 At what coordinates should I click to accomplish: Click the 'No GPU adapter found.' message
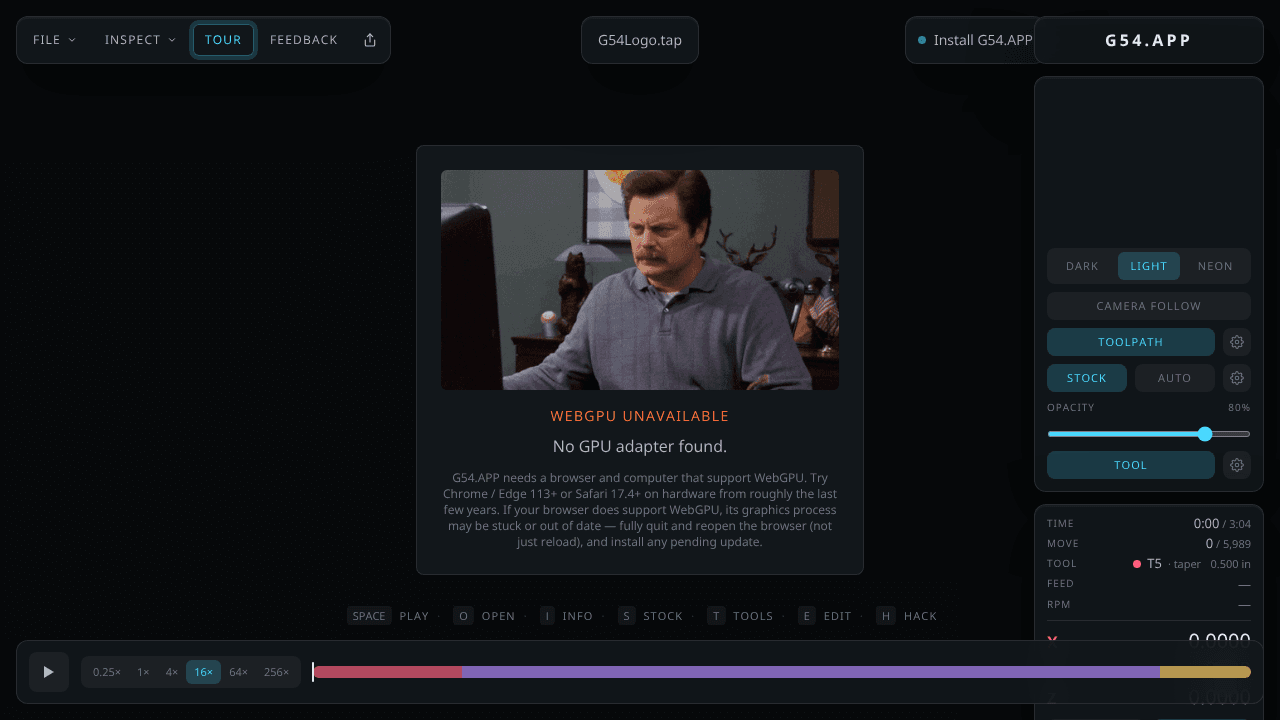(640, 446)
